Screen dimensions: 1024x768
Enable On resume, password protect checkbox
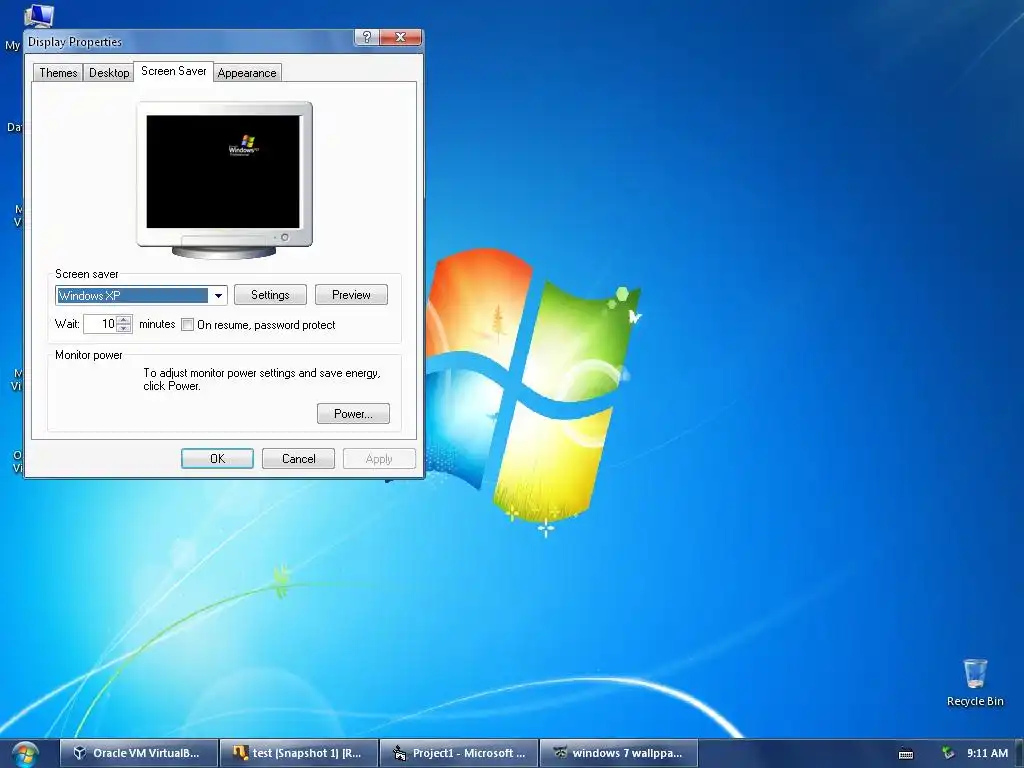click(x=187, y=325)
